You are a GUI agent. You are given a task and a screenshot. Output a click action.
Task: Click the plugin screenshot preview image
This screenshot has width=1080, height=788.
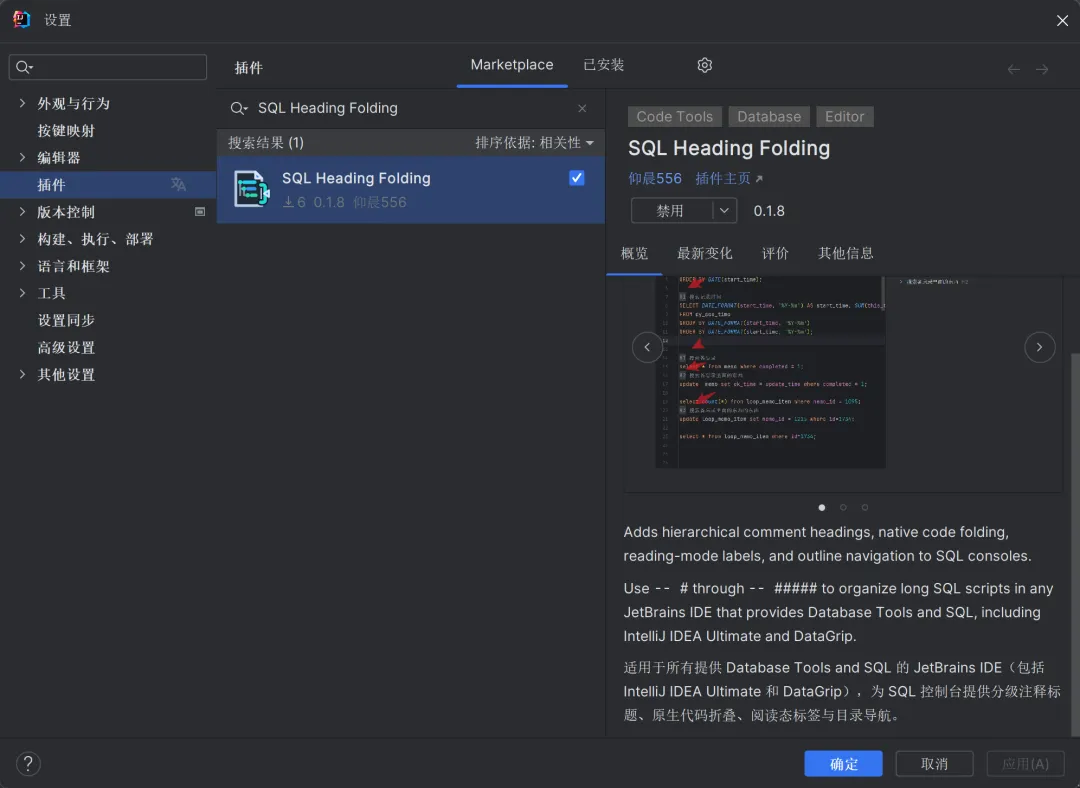tap(770, 372)
